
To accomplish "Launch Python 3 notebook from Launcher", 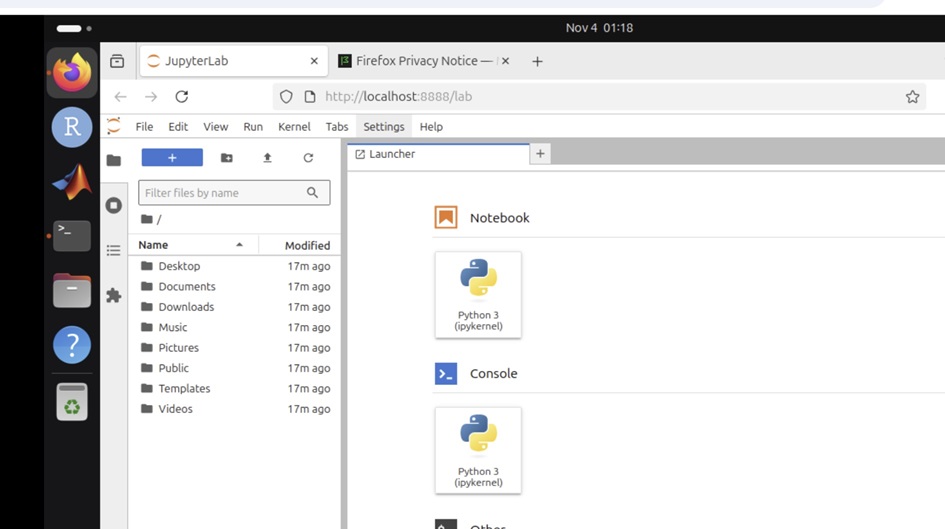I will 478,294.
